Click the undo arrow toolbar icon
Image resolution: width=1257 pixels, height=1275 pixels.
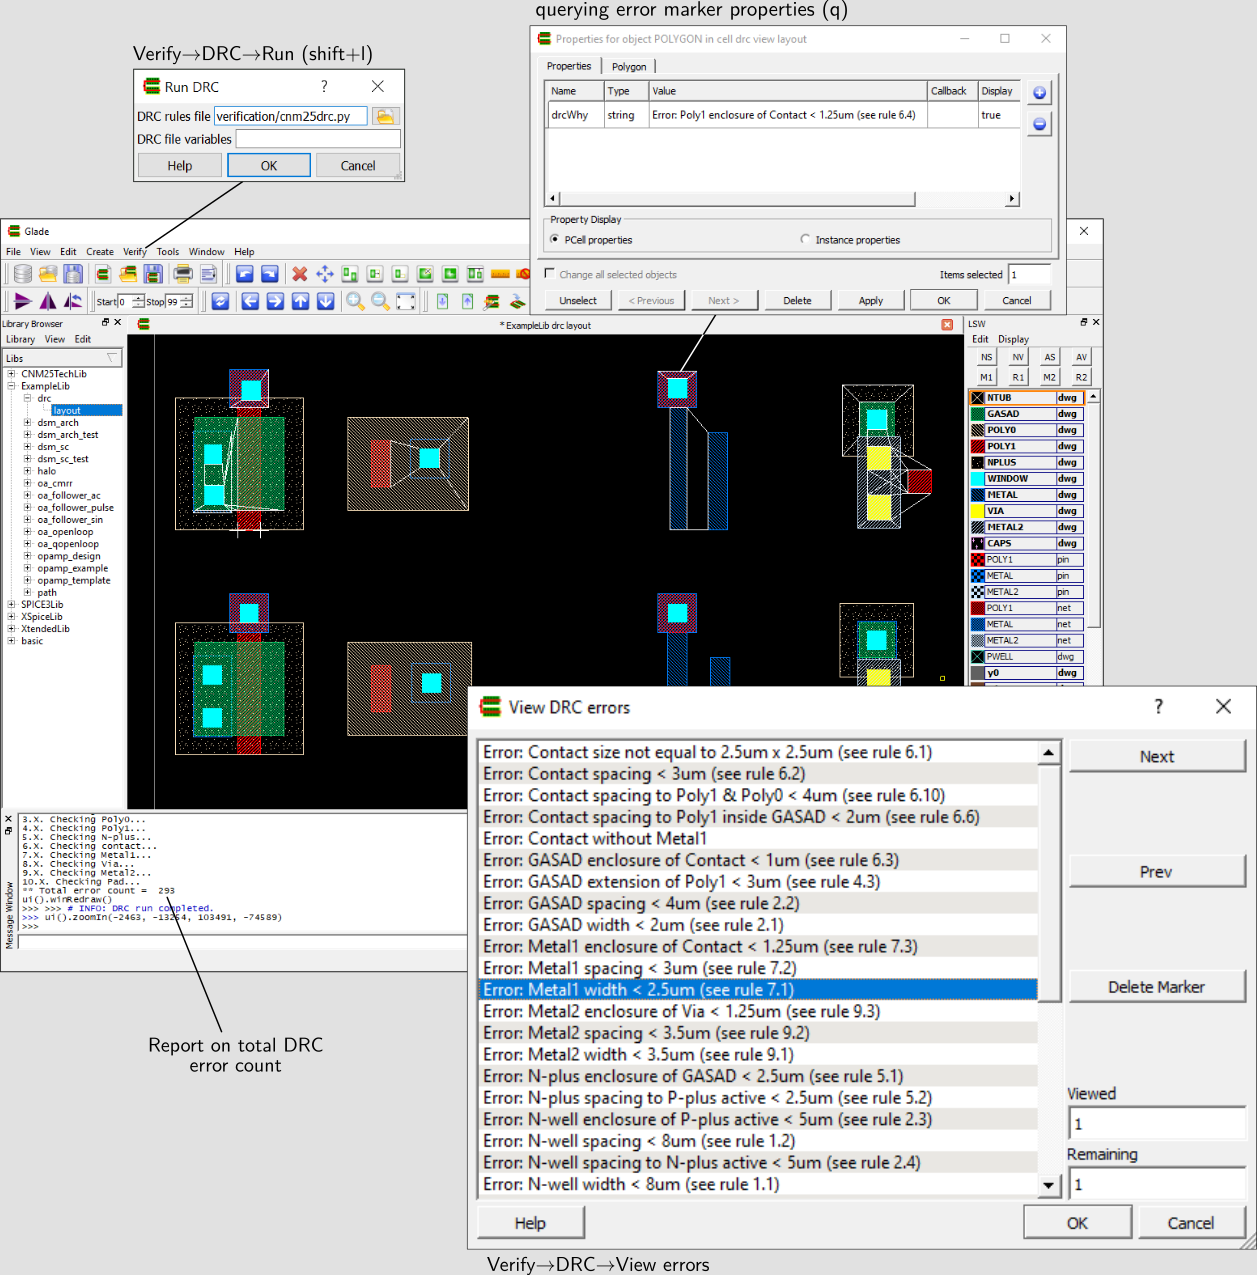click(244, 274)
